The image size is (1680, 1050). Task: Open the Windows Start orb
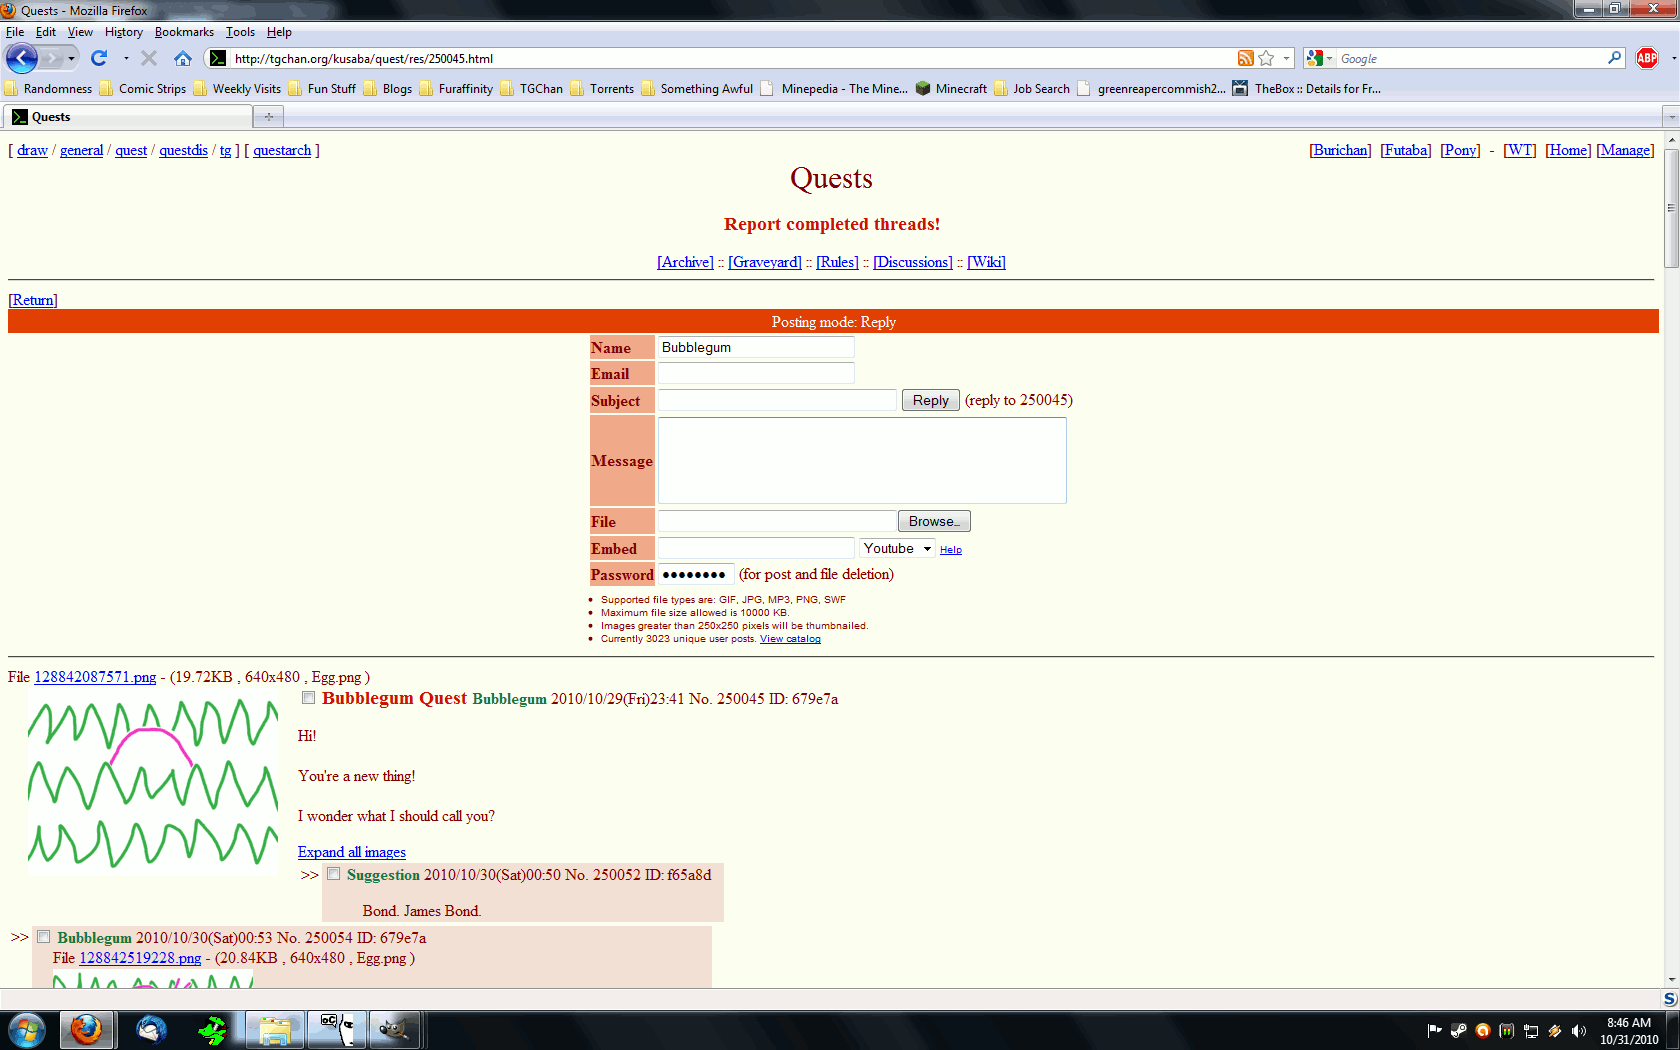point(26,1029)
